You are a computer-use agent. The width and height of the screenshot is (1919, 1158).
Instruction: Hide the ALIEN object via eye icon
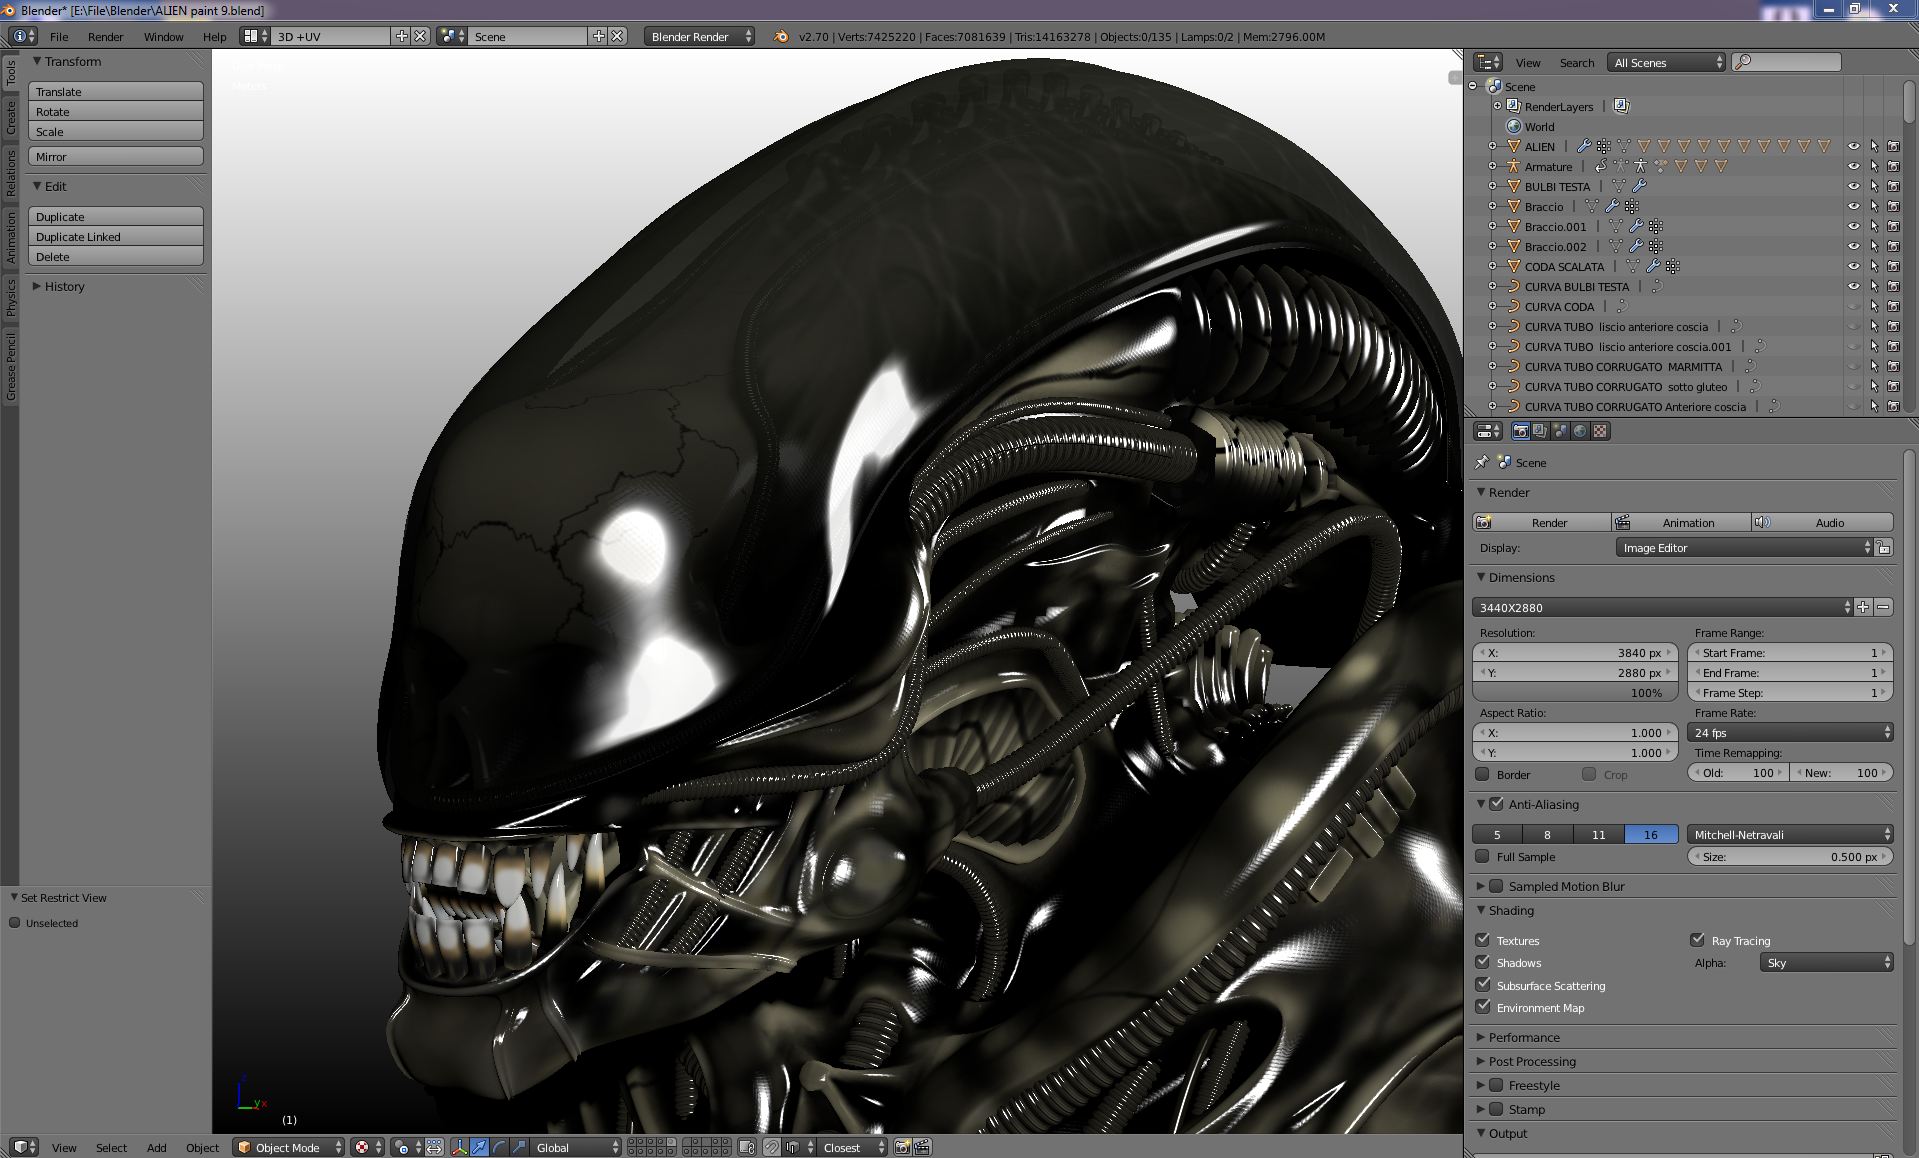(1853, 146)
